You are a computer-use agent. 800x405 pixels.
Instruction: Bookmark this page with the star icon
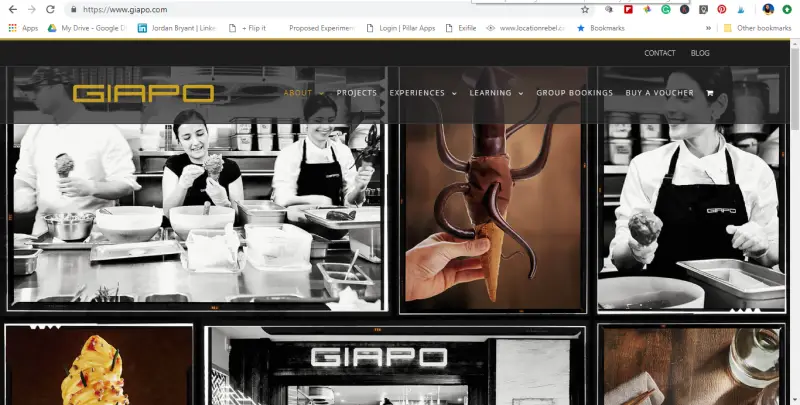coord(585,9)
